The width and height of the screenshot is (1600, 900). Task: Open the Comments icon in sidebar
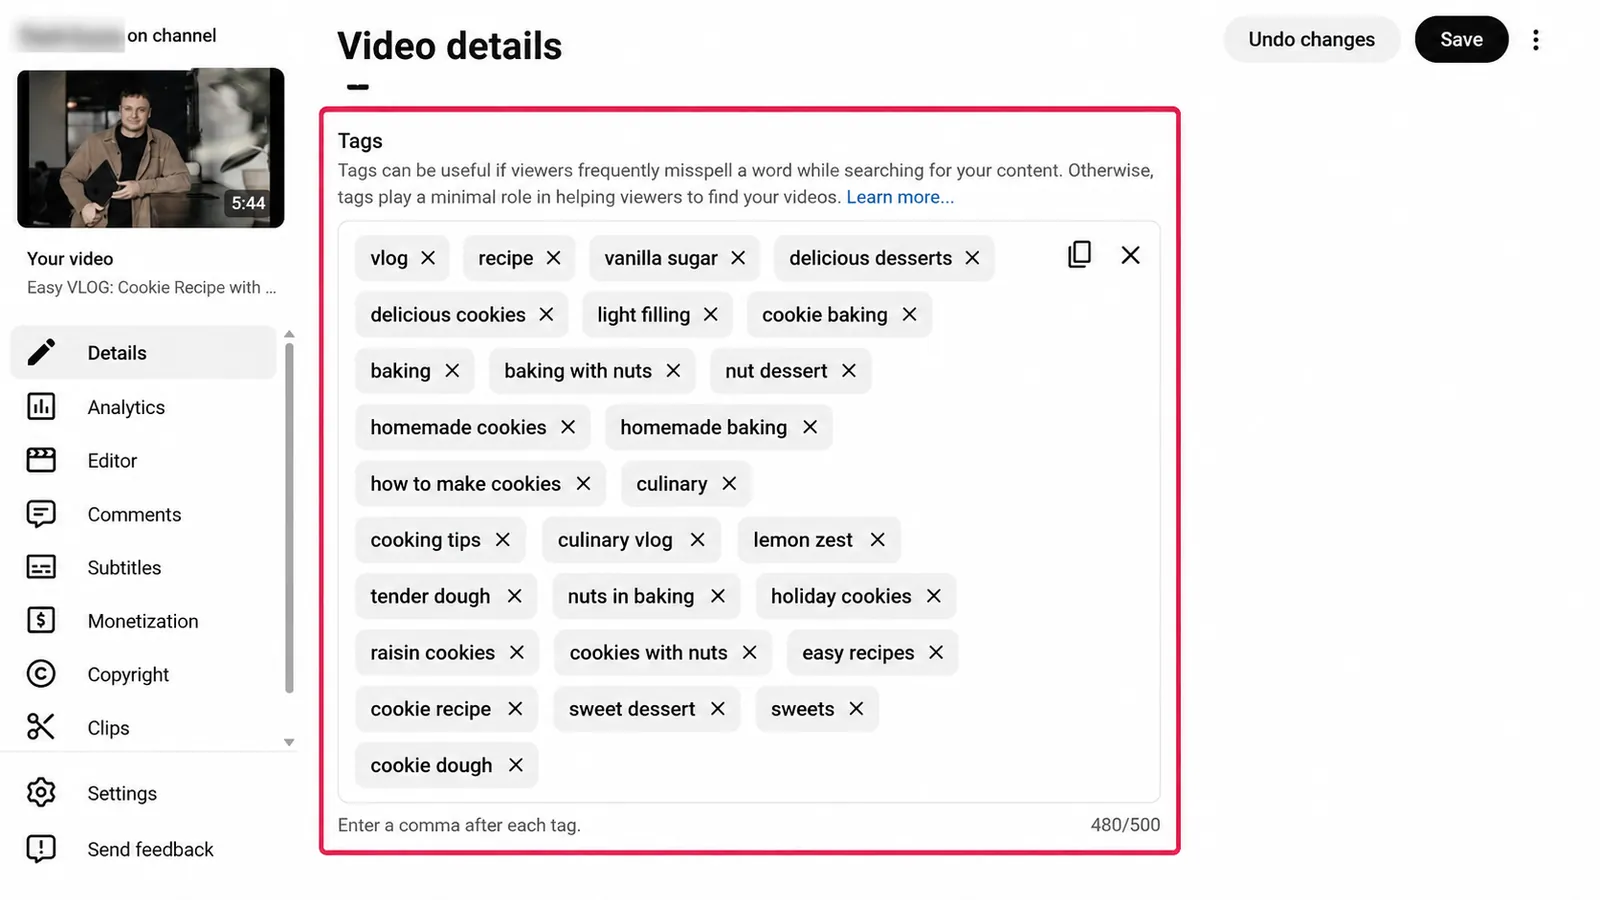pos(41,514)
